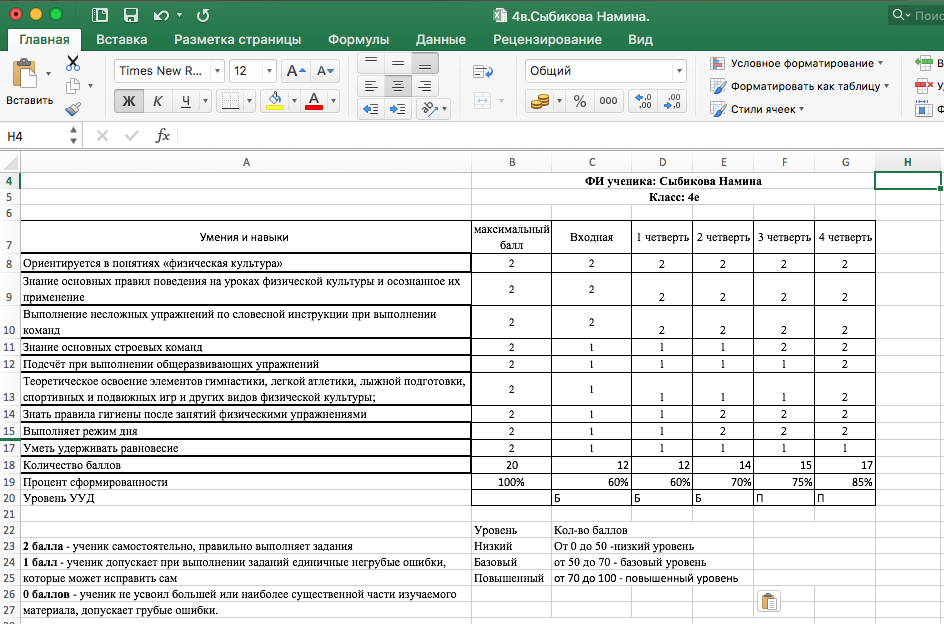
Task: Switch to the Рецензирование tab
Action: point(547,40)
